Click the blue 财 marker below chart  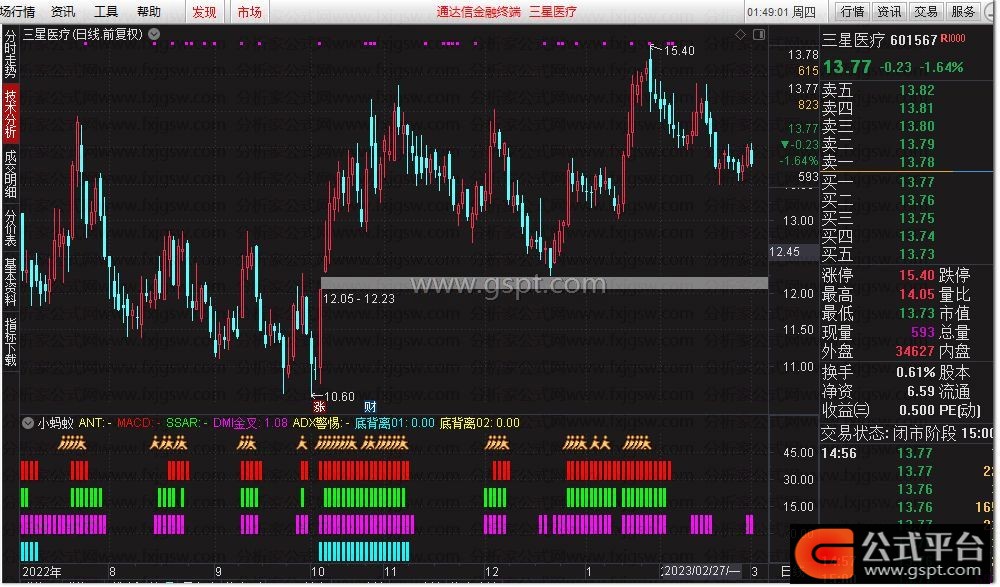pos(370,406)
